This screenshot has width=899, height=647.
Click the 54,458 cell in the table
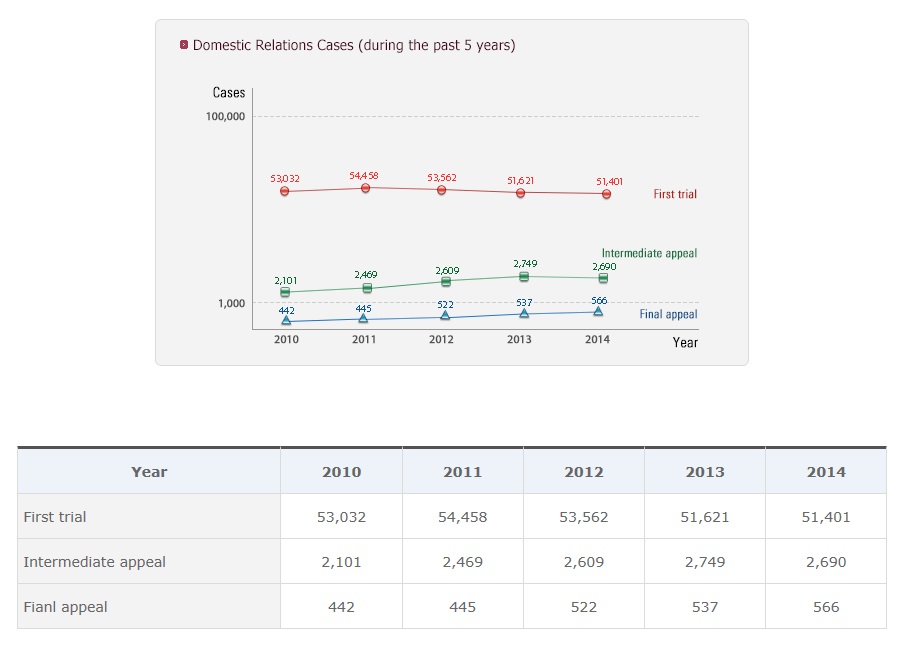(x=463, y=517)
